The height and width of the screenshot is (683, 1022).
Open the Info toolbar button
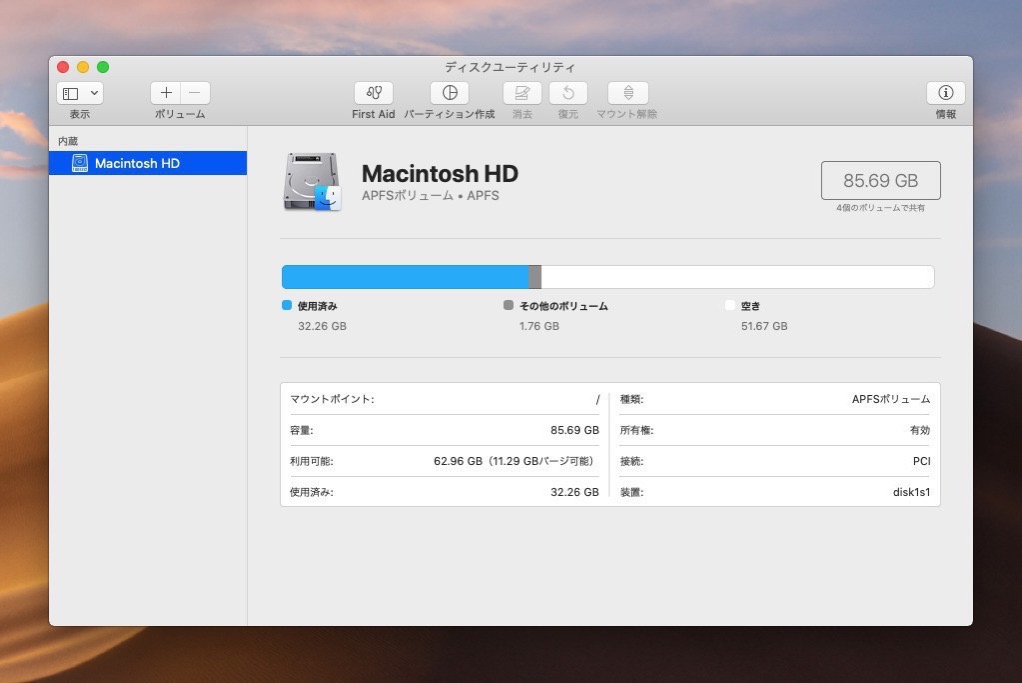945,93
